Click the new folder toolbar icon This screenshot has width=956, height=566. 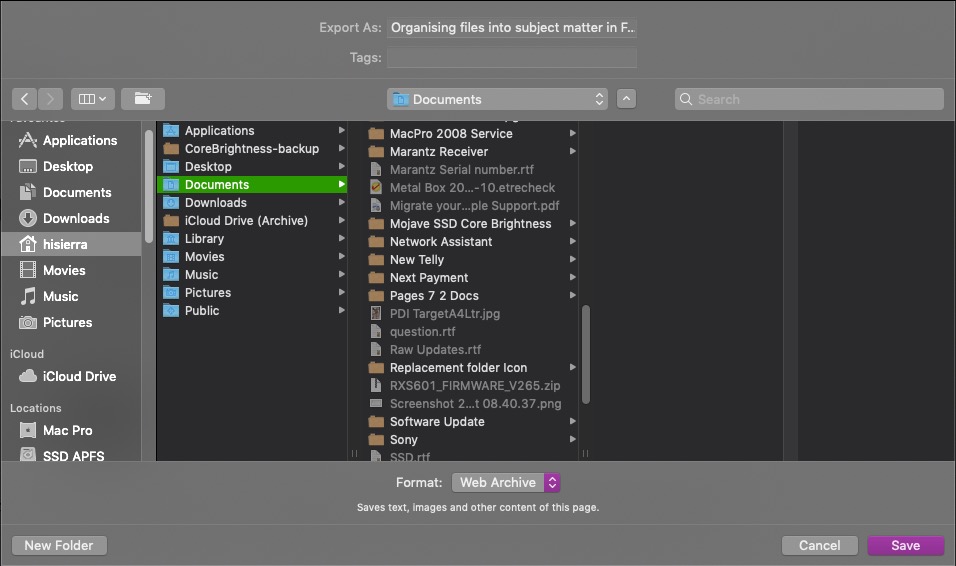(143, 99)
